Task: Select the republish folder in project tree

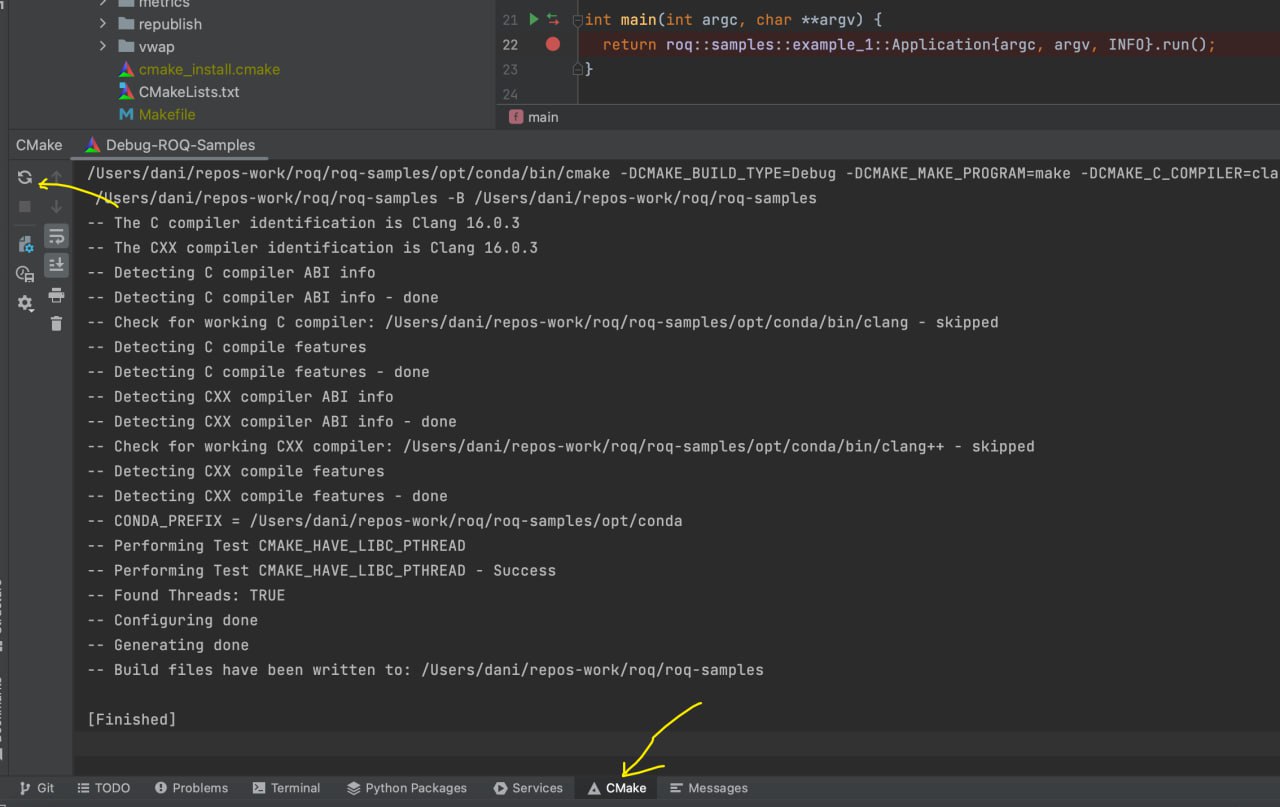Action: [160, 24]
